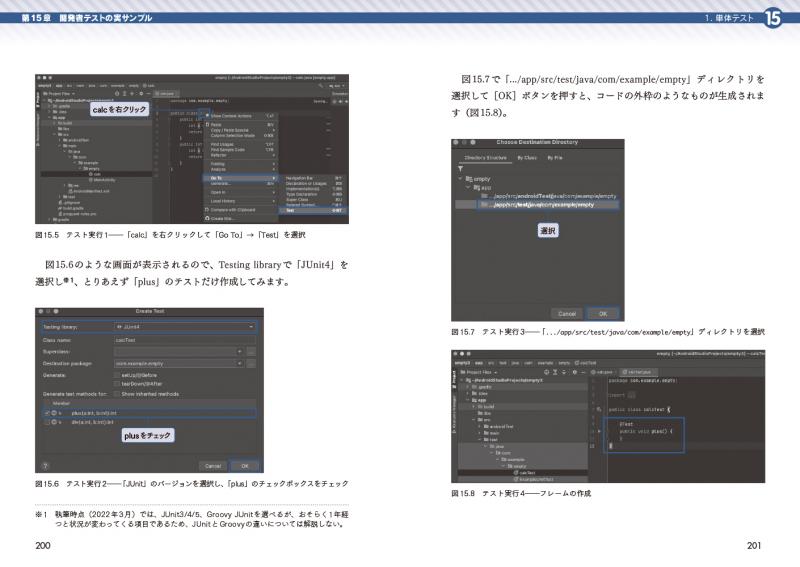The height and width of the screenshot is (567, 800).
Task: Click OK in Choose Destination Directory dialog
Action: click(x=603, y=314)
